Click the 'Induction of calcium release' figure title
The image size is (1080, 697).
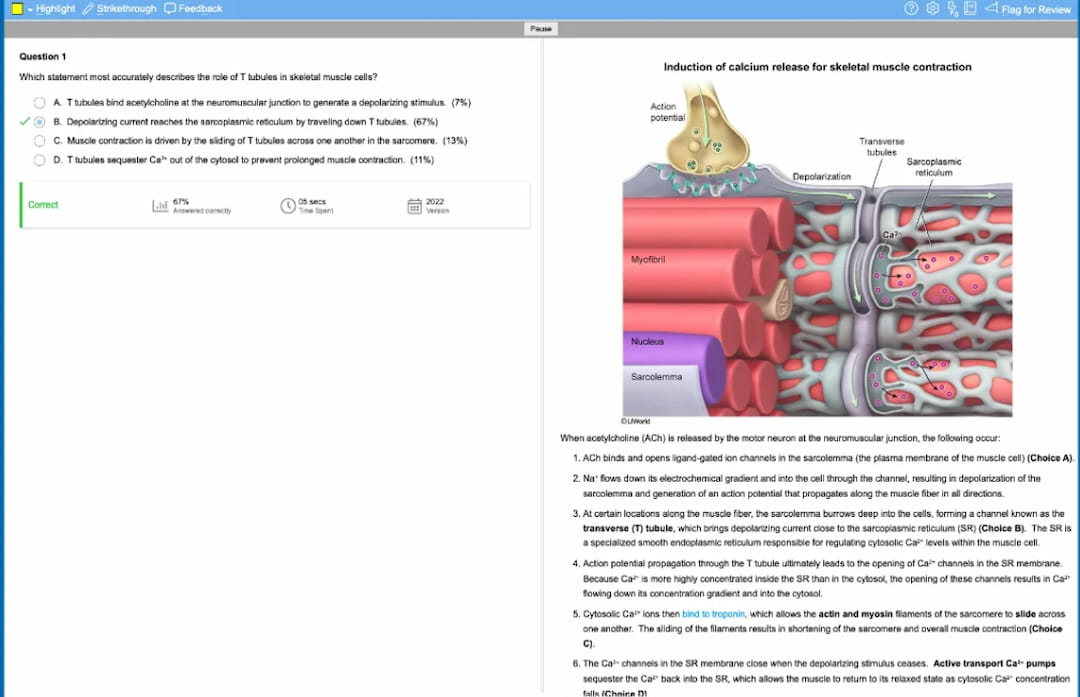[817, 67]
